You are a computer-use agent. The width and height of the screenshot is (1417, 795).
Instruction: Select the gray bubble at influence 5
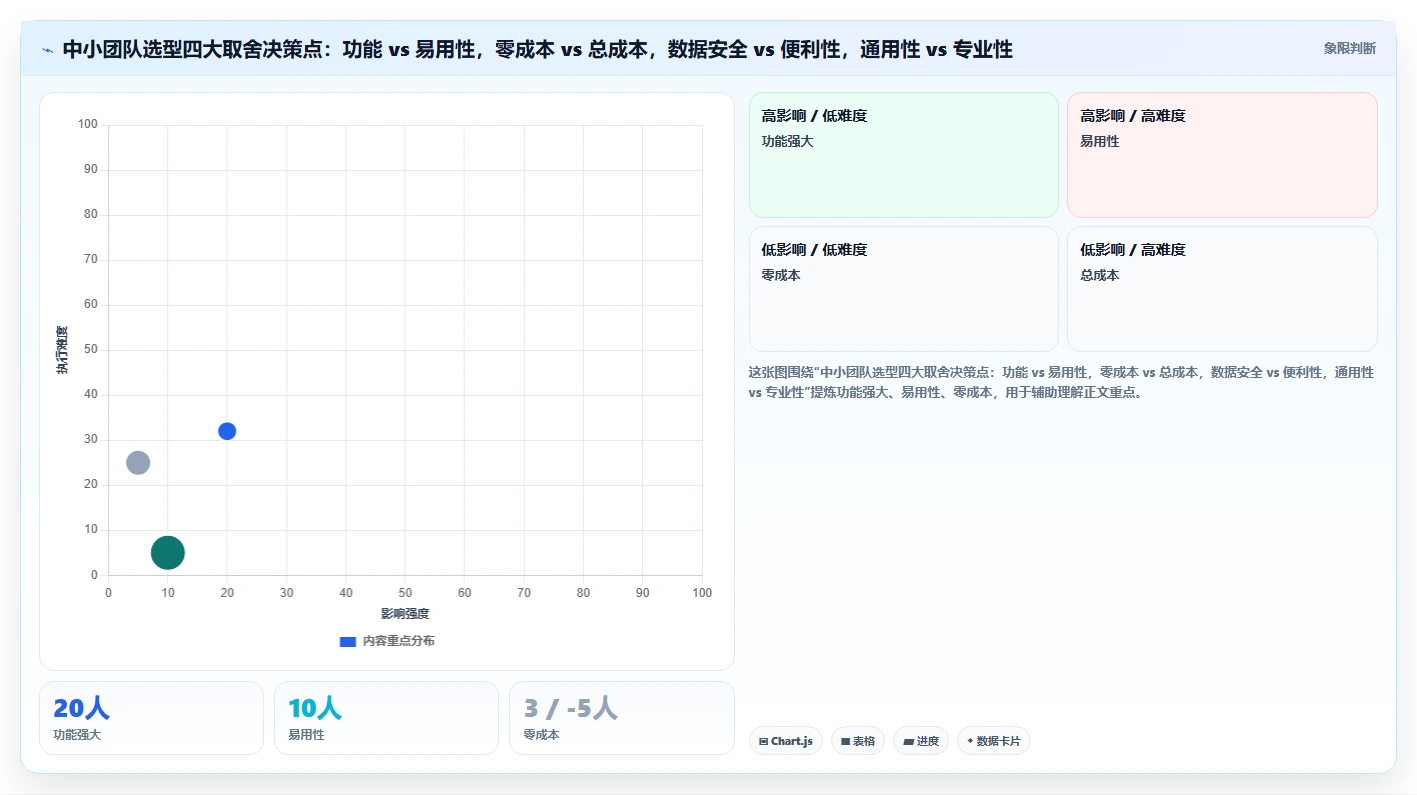click(x=138, y=462)
